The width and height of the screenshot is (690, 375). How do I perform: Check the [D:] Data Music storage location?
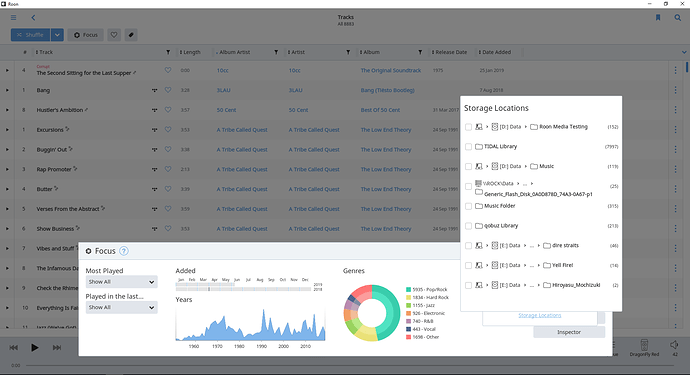468,166
